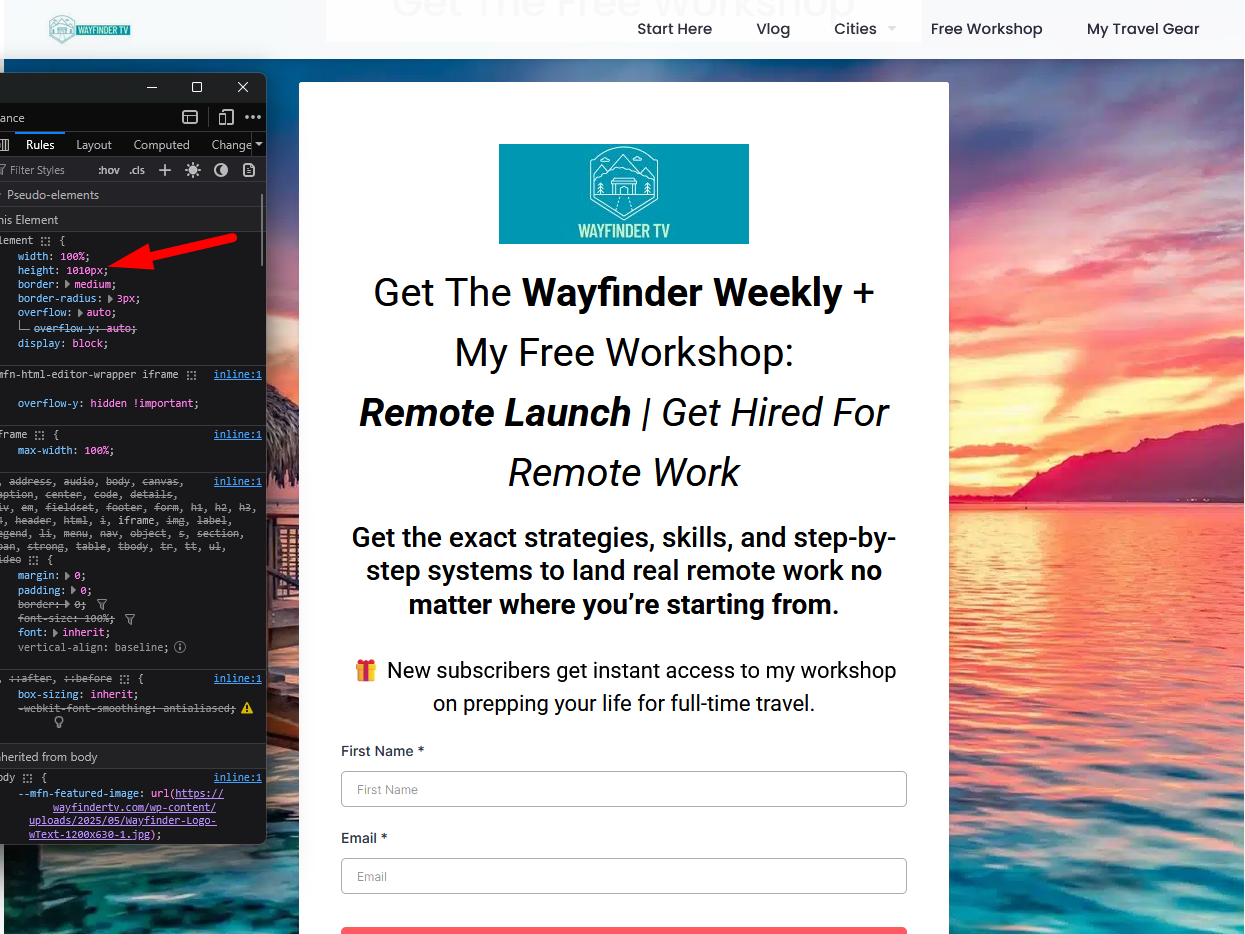Screen dimensions: 1245x934
Task: Click the Filter Styles search field
Action: (45, 170)
